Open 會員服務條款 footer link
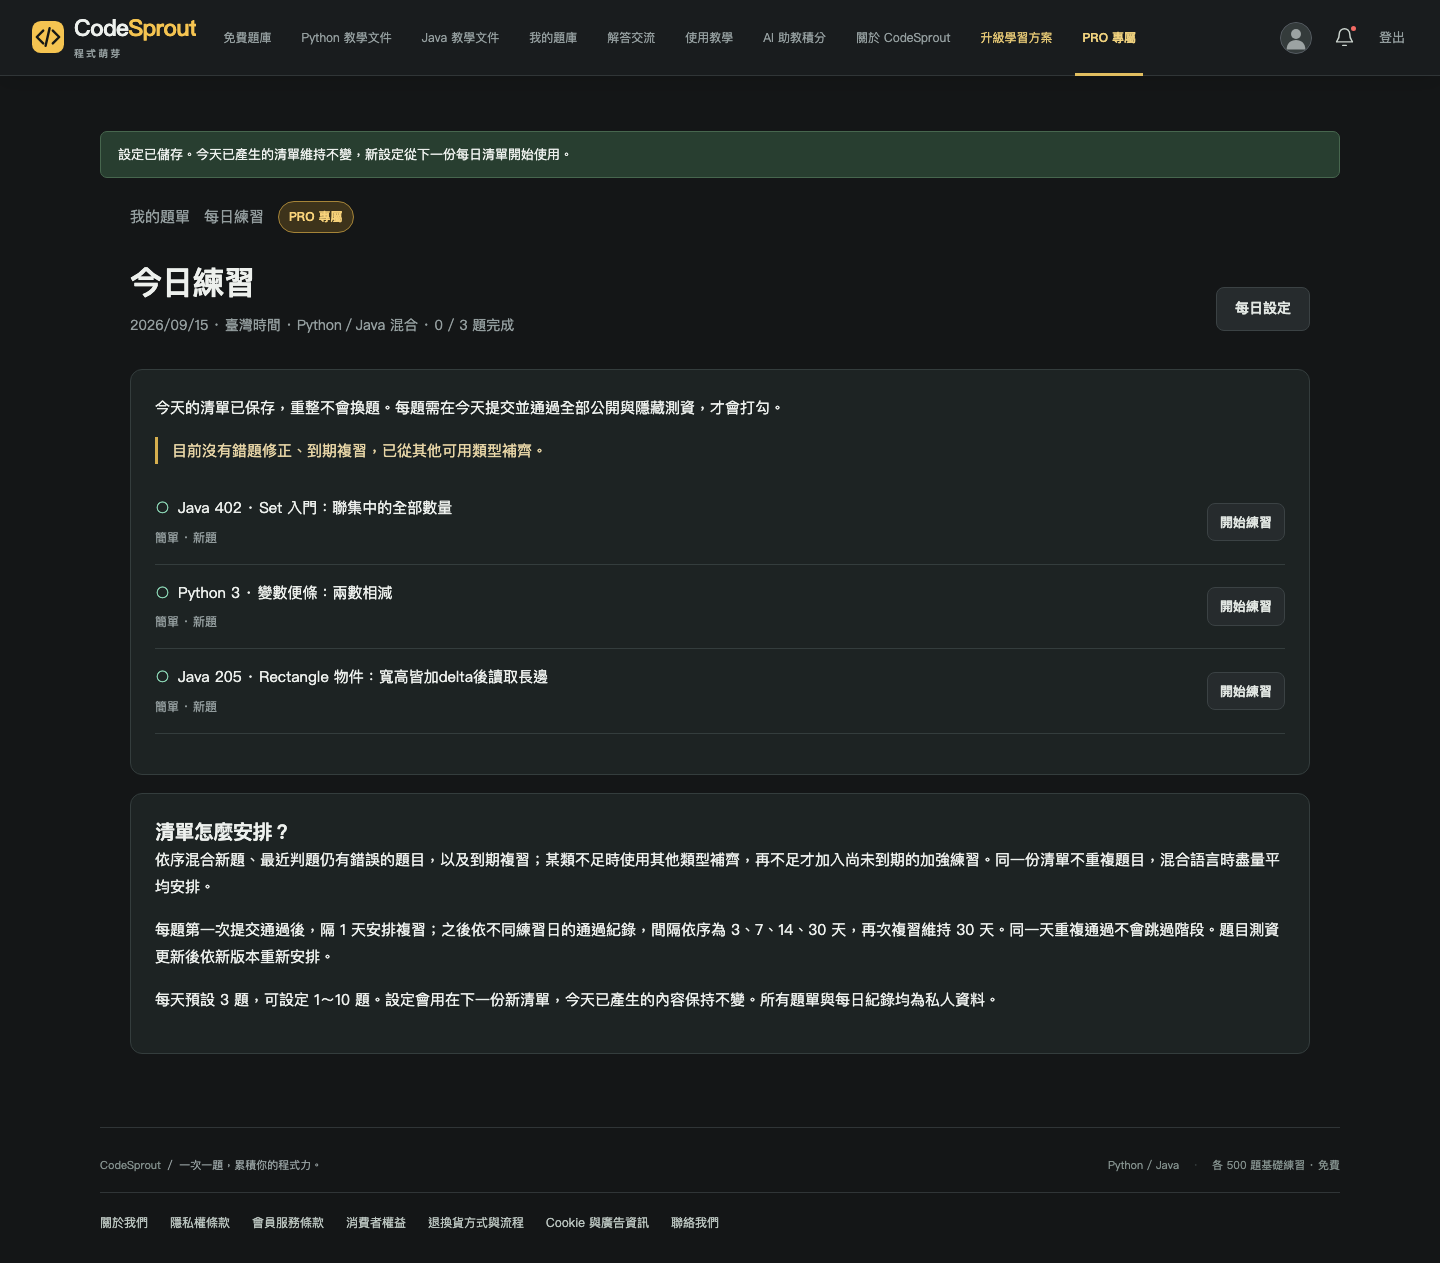 pyautogui.click(x=288, y=1223)
